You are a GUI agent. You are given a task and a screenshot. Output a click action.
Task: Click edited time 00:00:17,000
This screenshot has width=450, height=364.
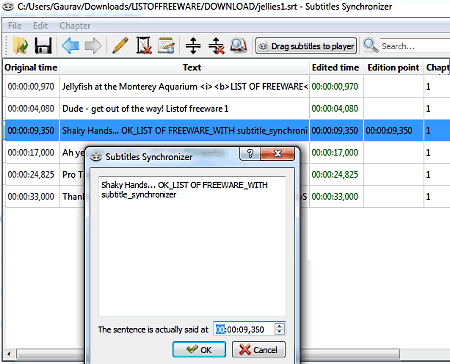pos(336,153)
